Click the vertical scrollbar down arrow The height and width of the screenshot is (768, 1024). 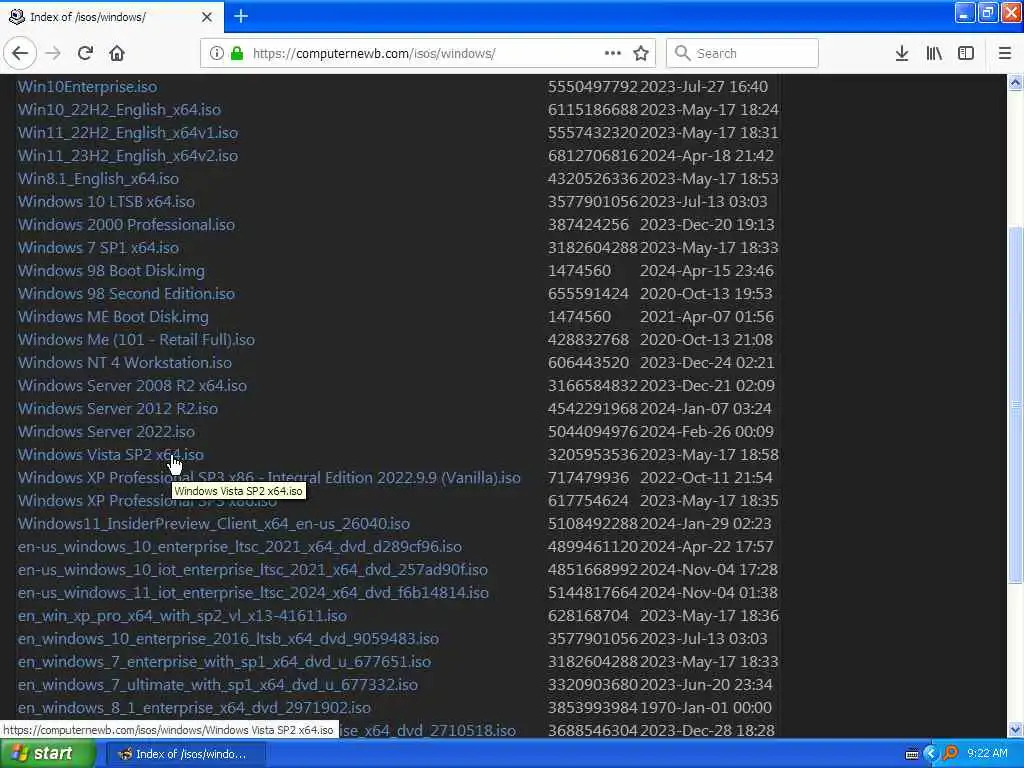(1015, 729)
